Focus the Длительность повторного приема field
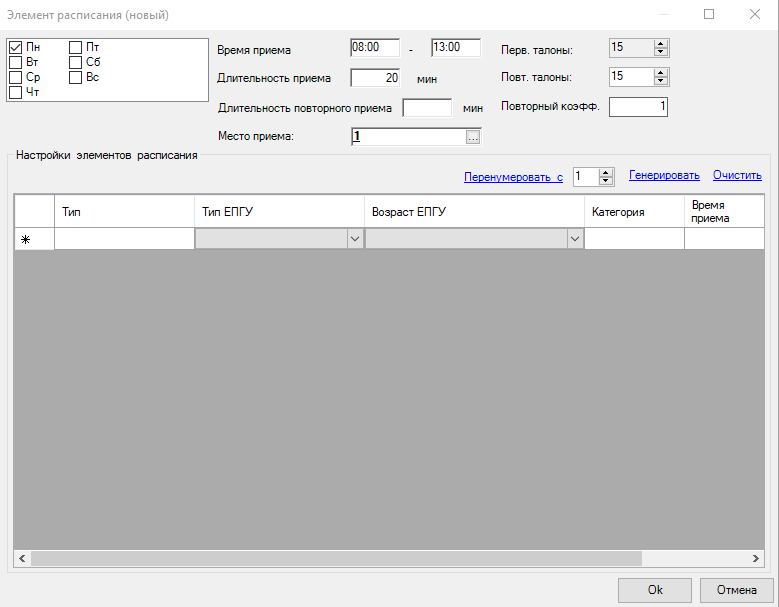Image resolution: width=779 pixels, height=607 pixels. [427, 108]
